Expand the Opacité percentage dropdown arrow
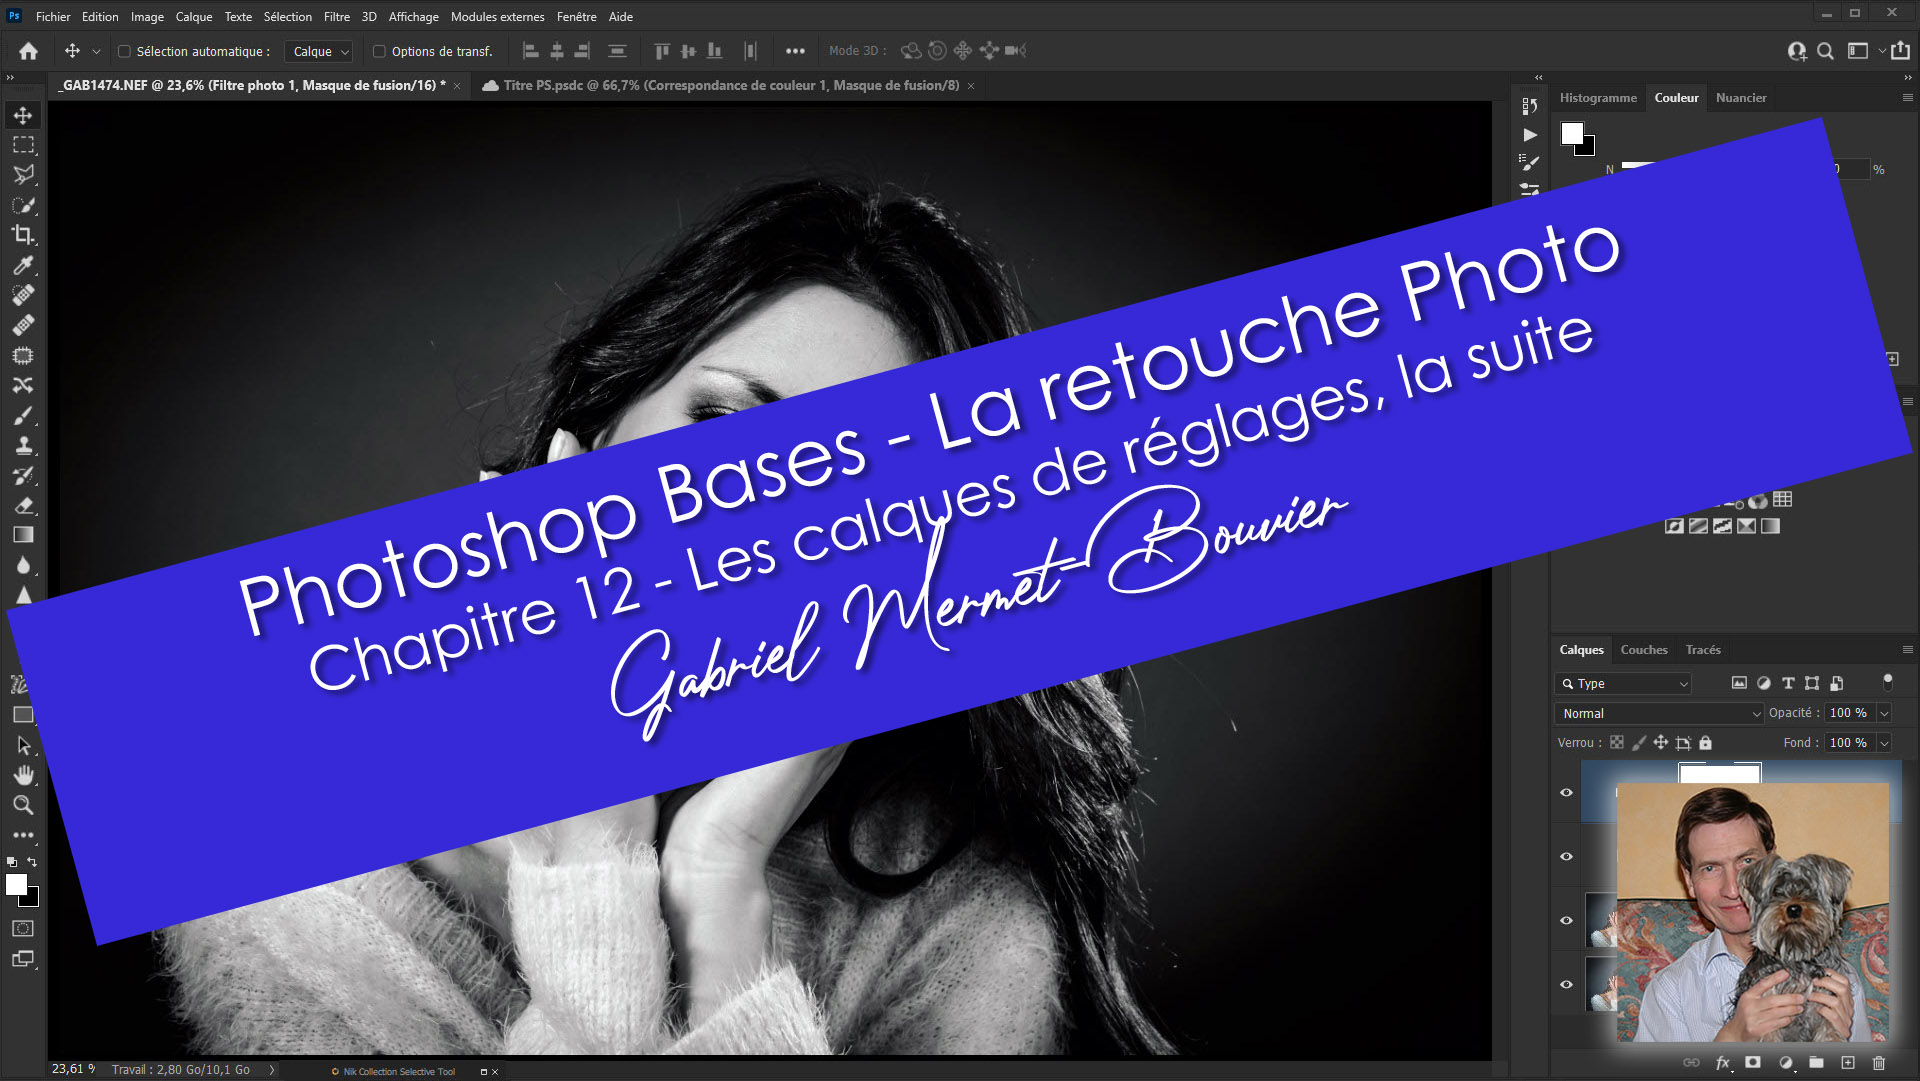Screen dimensions: 1920x1081 (x=1884, y=713)
